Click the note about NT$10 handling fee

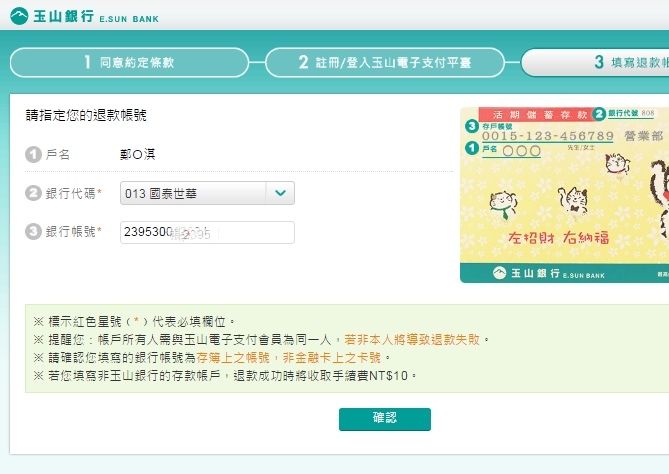225,376
